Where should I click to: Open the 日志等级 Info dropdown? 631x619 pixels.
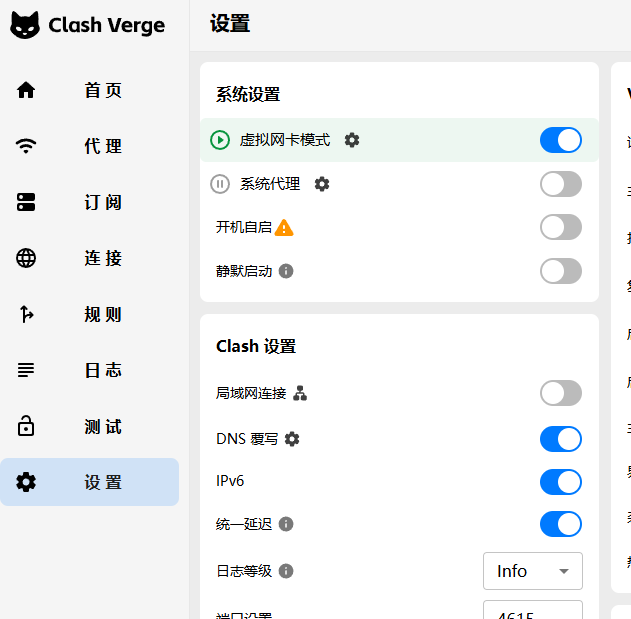click(532, 571)
